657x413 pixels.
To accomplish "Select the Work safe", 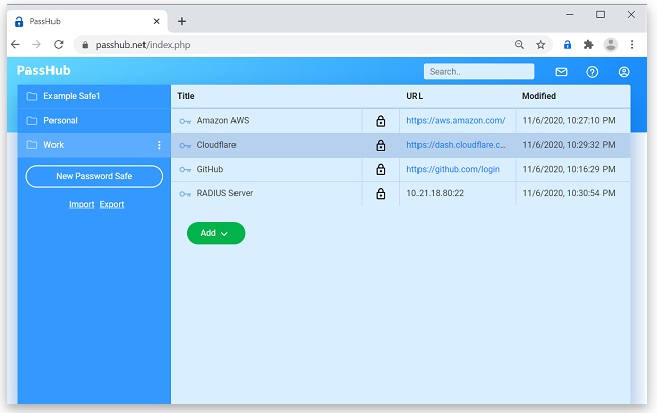I will 94,145.
